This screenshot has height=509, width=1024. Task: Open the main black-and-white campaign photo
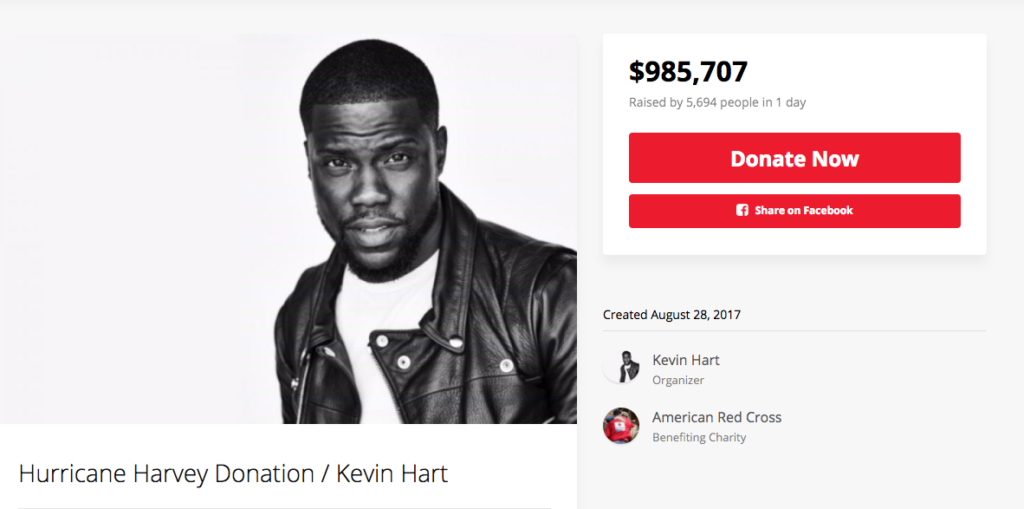click(288, 229)
